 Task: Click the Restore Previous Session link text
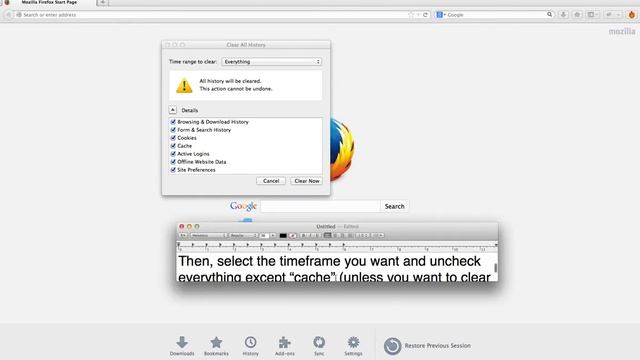[438, 346]
